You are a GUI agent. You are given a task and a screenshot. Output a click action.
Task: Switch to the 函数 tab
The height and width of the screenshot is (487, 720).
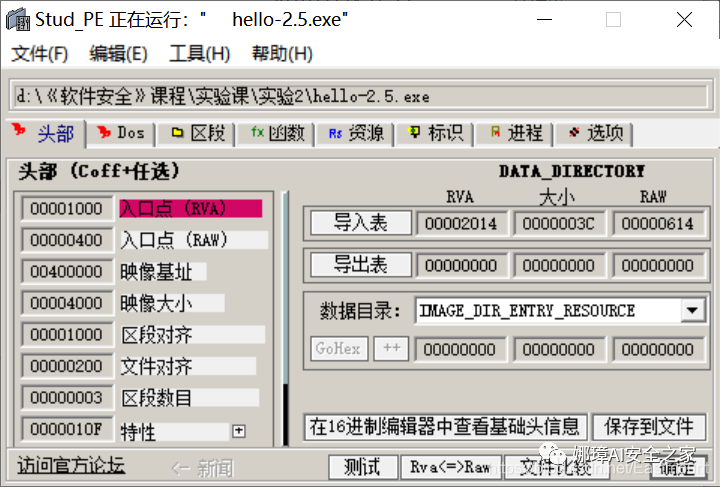[276, 134]
